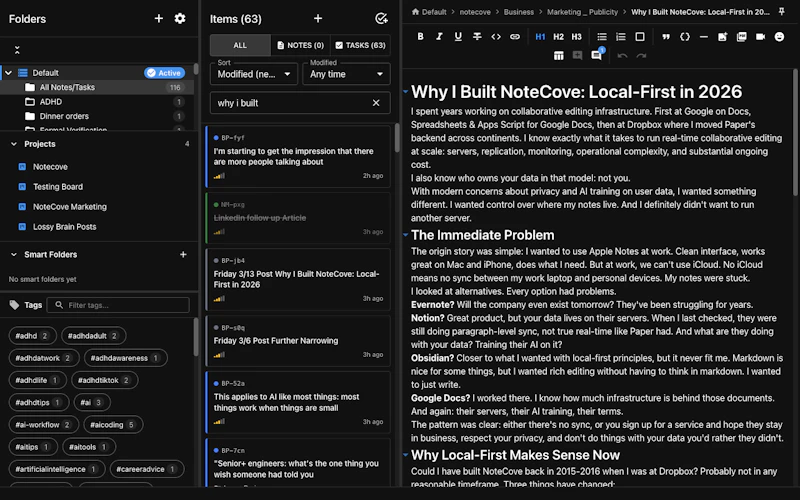Apply H2 heading style

559,36
